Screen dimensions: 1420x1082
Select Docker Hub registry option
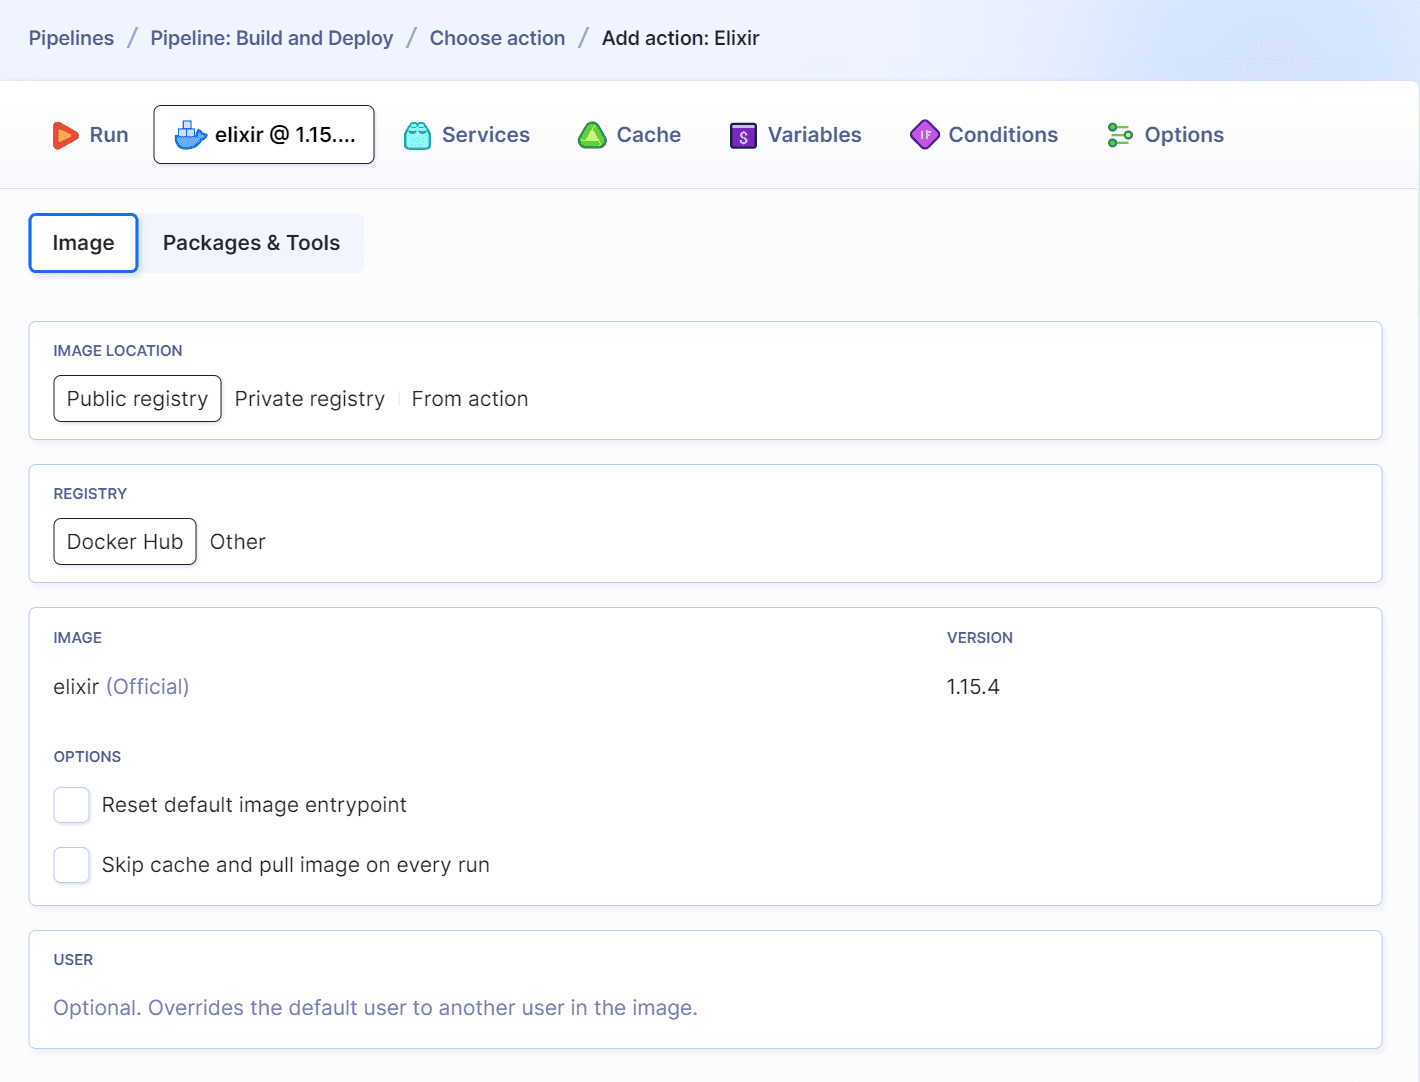(124, 541)
